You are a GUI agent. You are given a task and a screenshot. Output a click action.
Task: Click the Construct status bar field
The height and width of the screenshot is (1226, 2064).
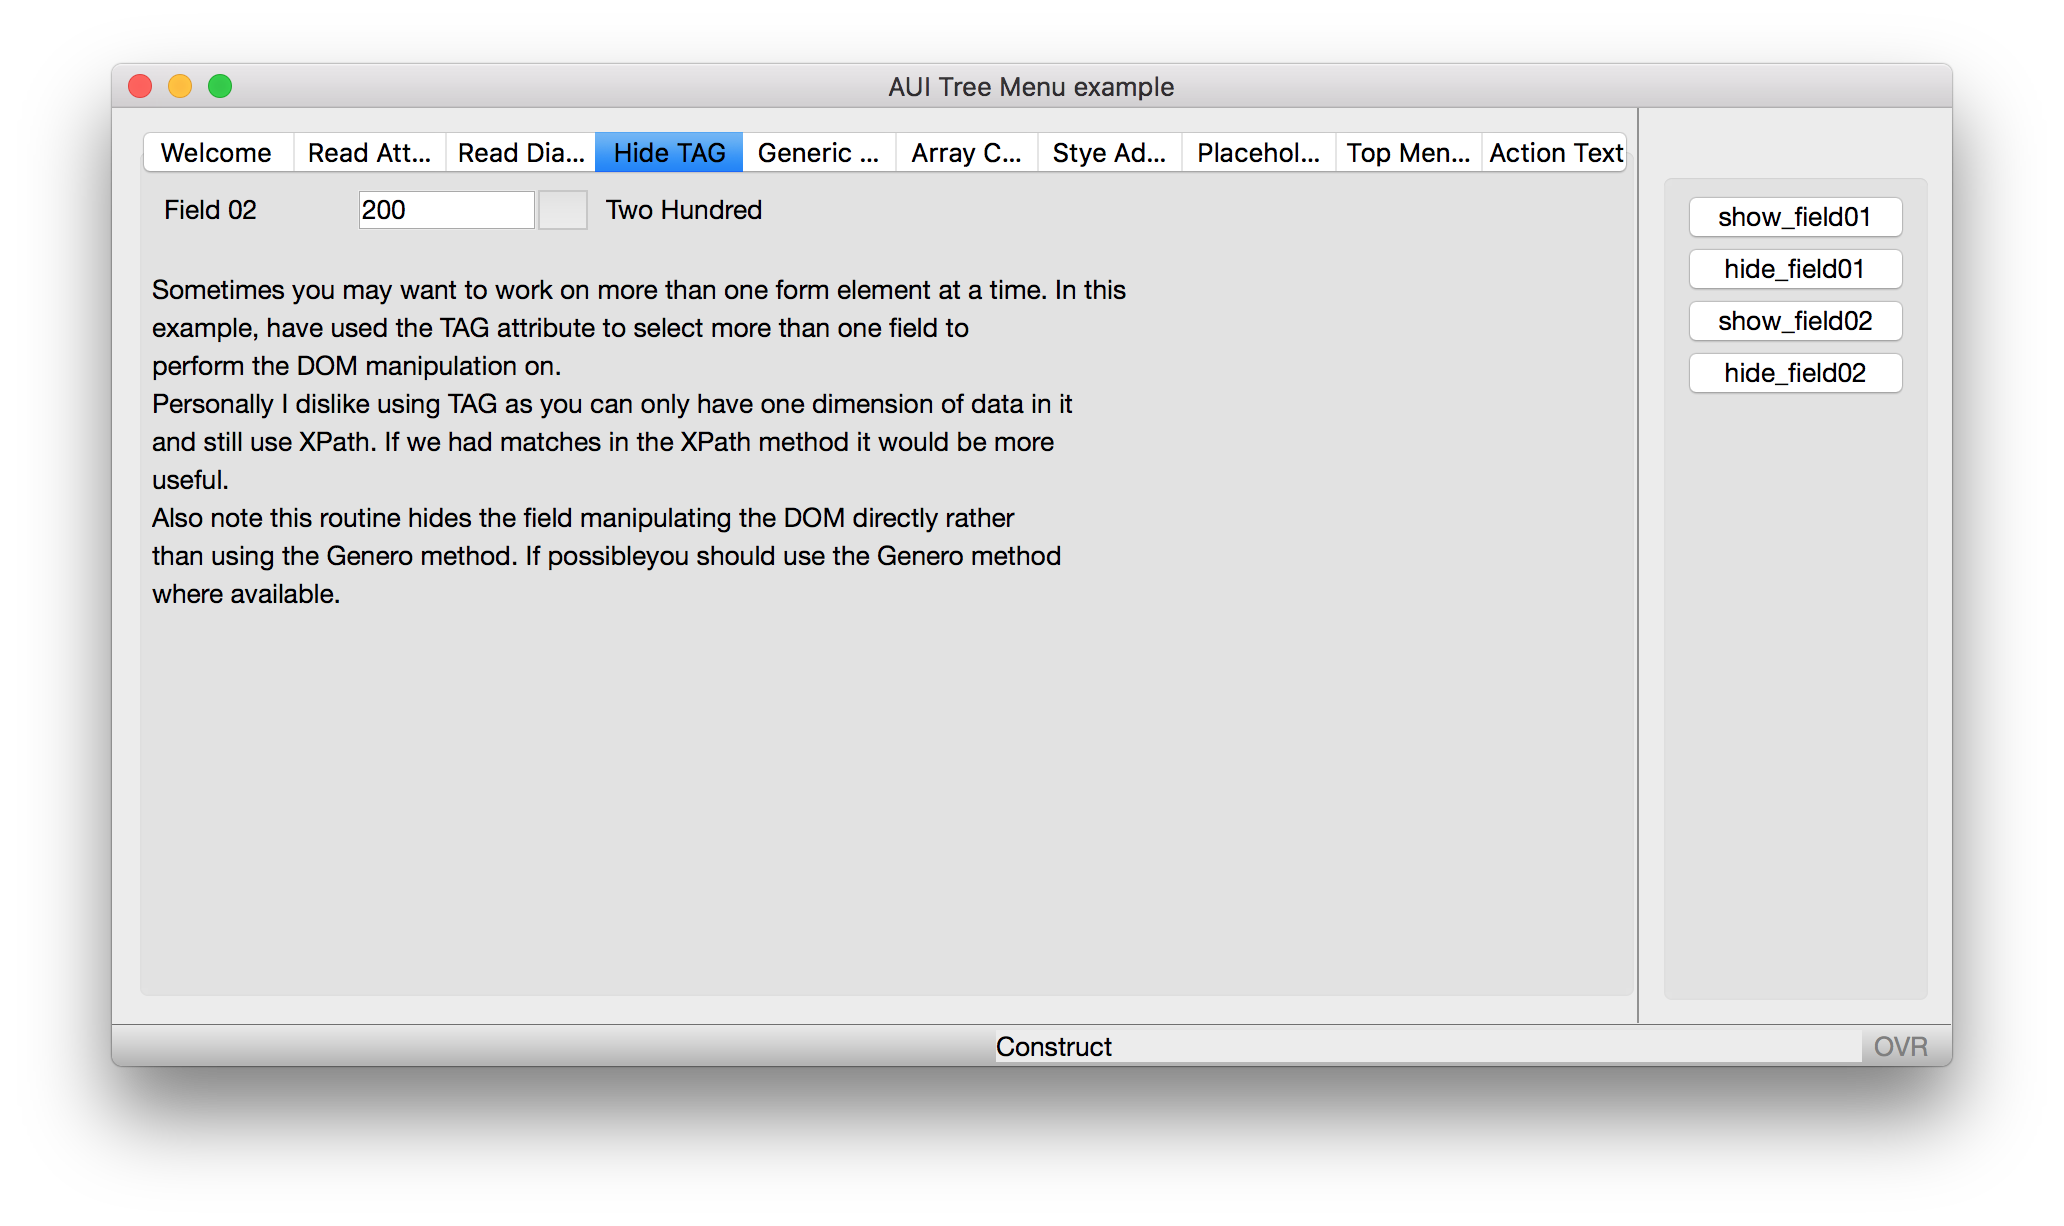[x=1426, y=1046]
